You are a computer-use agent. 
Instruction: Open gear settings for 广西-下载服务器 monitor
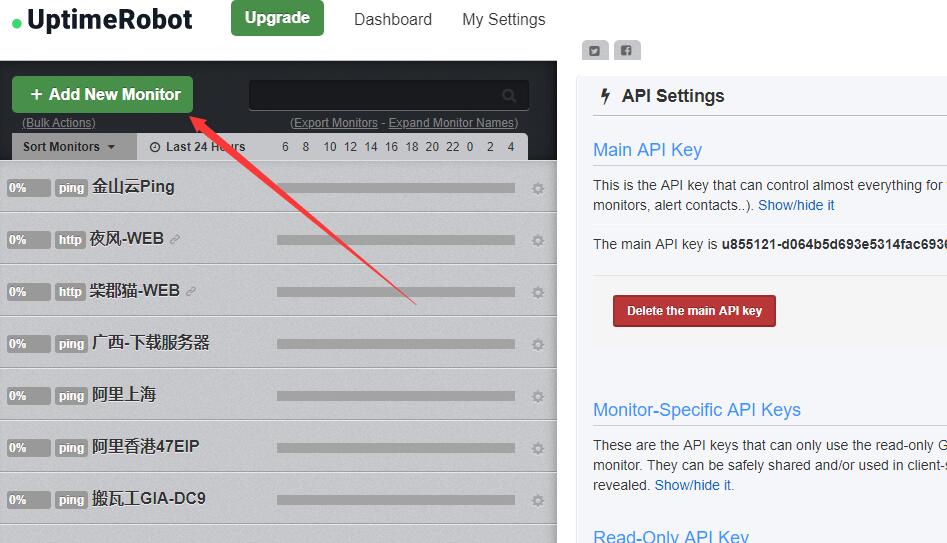click(x=538, y=344)
